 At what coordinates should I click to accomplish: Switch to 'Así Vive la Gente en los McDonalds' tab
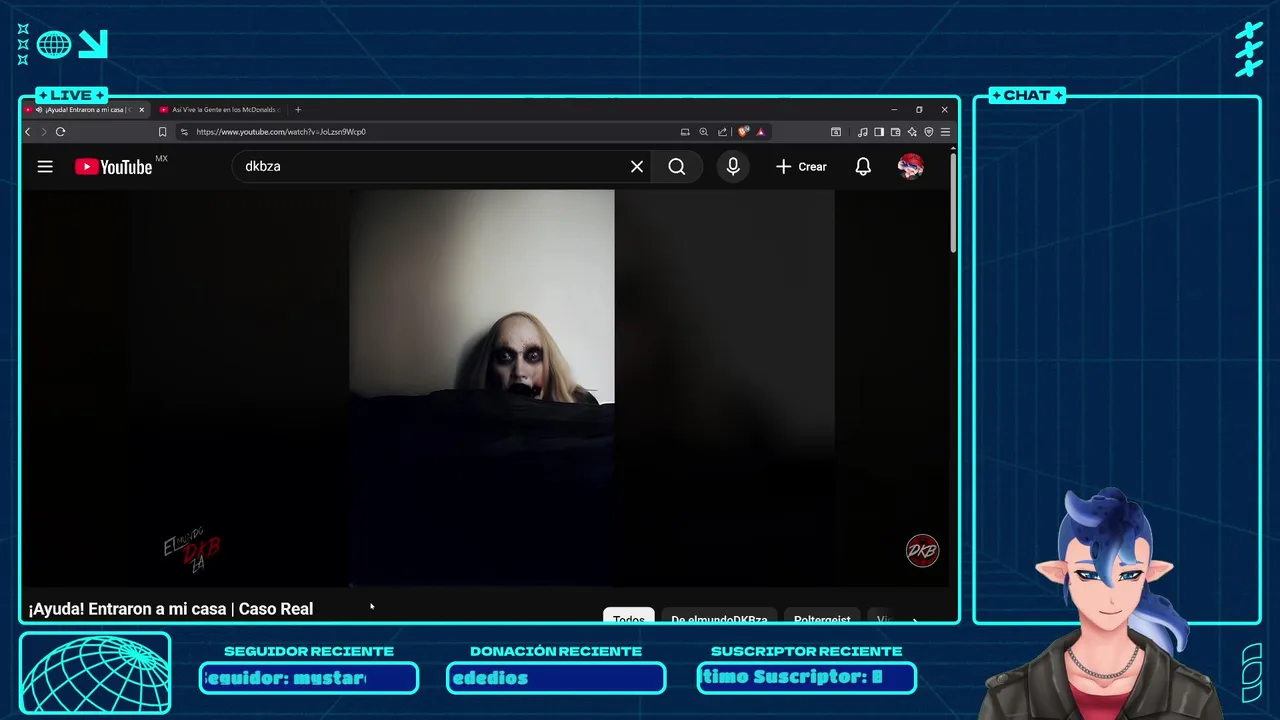coord(222,110)
